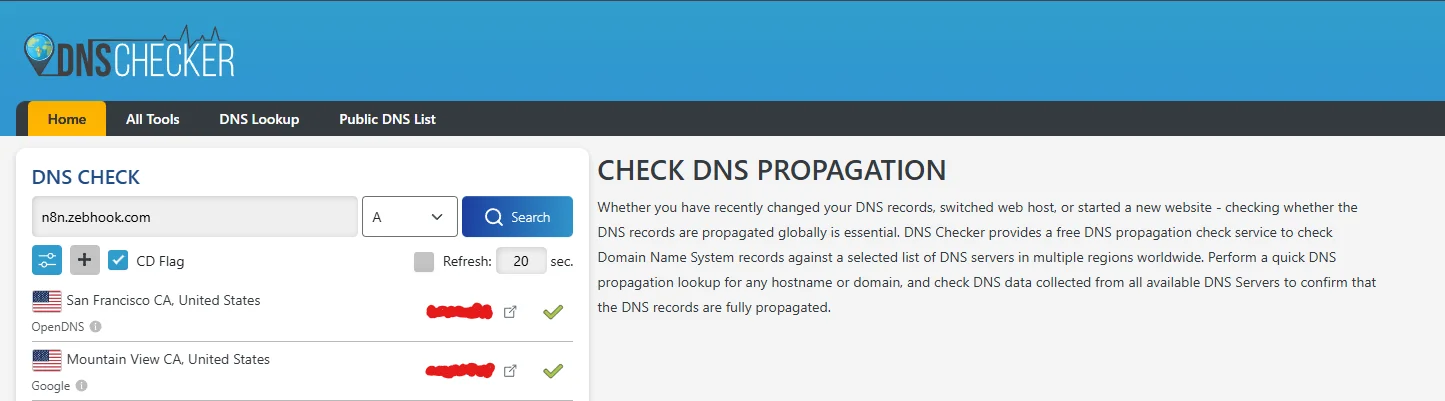
Task: Click green checkmark in Mountain View row
Action: (x=552, y=371)
